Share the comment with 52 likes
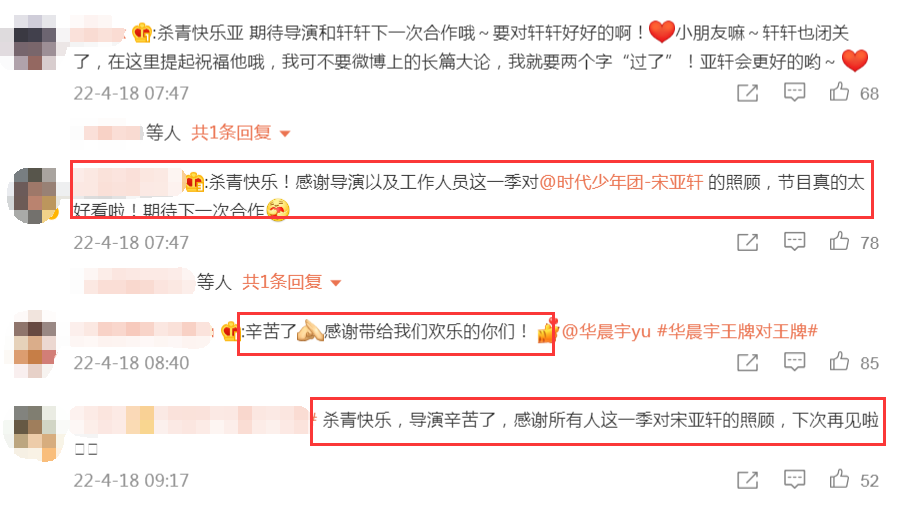903x512 pixels. click(x=748, y=480)
